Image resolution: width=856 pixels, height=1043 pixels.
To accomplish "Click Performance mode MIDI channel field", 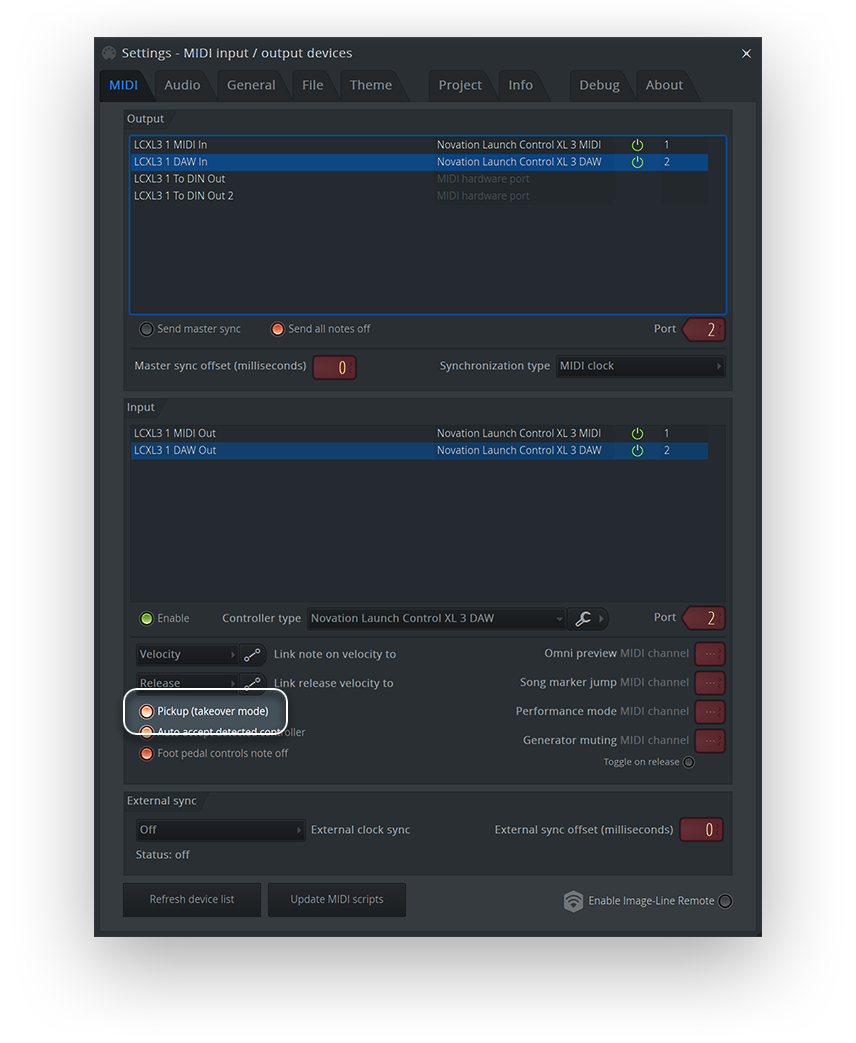I will 710,712.
